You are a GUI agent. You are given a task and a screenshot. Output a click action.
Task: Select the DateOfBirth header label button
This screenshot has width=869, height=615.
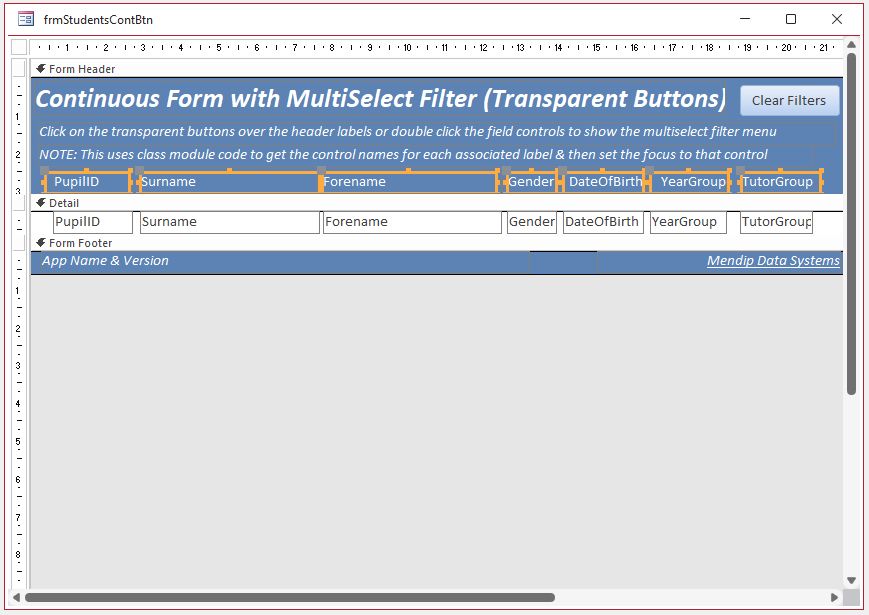pos(603,182)
